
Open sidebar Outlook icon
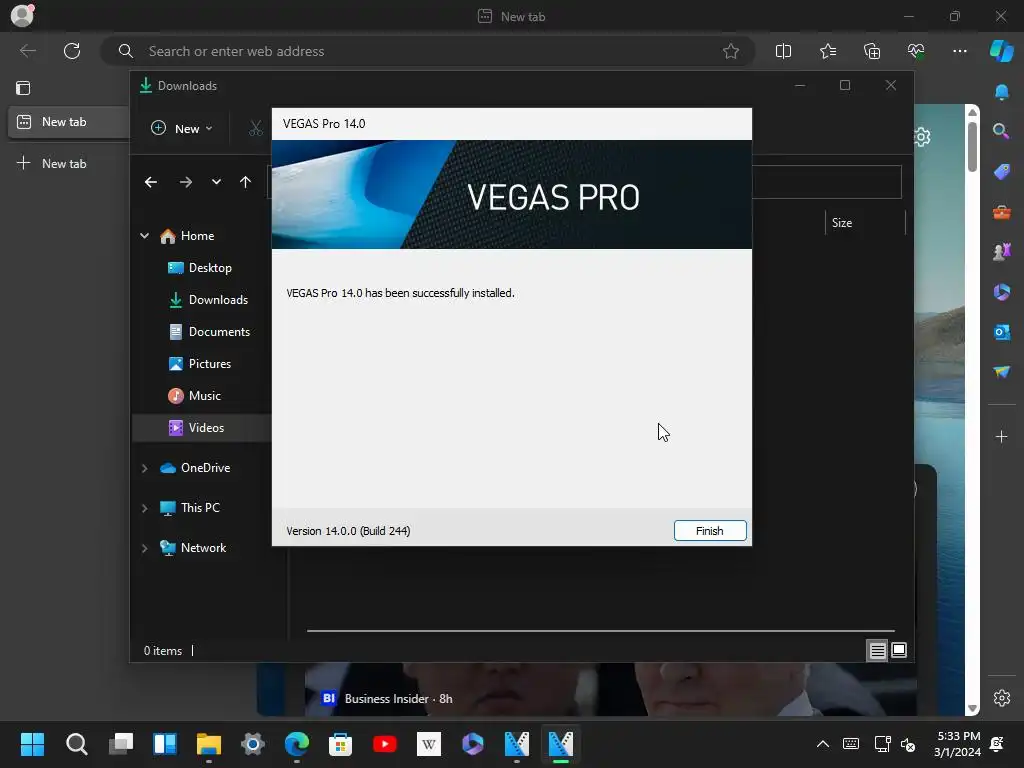pyautogui.click(x=1001, y=332)
